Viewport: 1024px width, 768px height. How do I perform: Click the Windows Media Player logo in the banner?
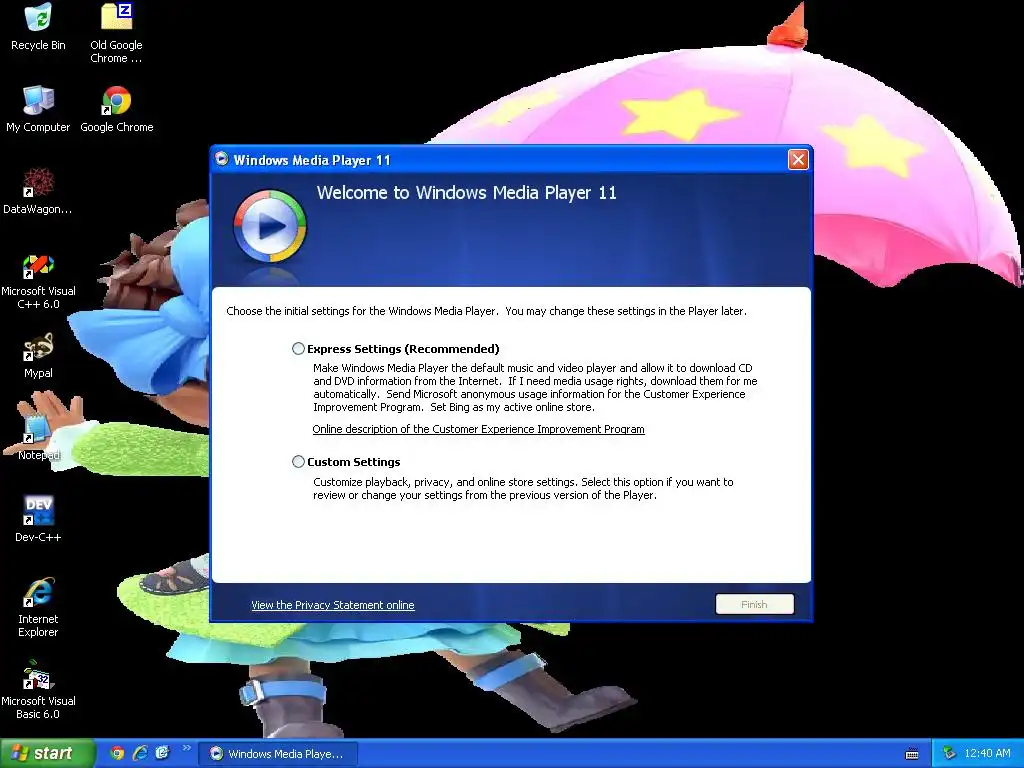270,227
